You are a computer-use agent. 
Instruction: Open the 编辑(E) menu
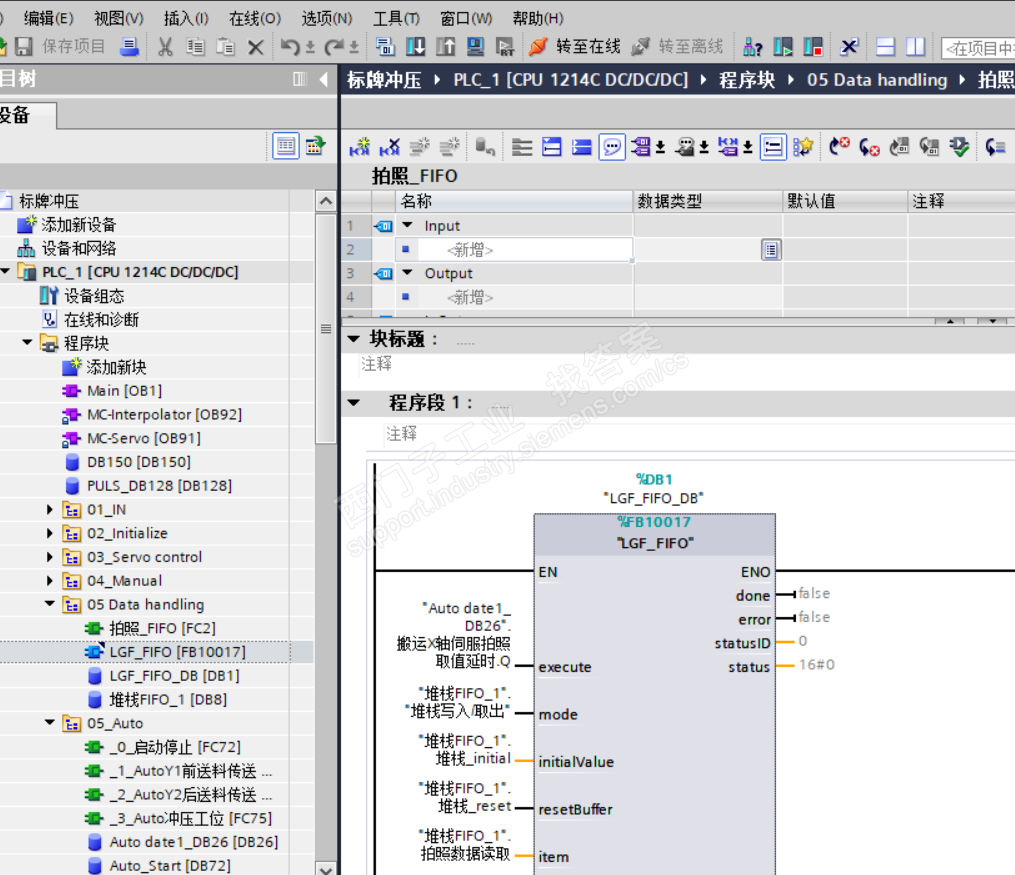point(49,18)
